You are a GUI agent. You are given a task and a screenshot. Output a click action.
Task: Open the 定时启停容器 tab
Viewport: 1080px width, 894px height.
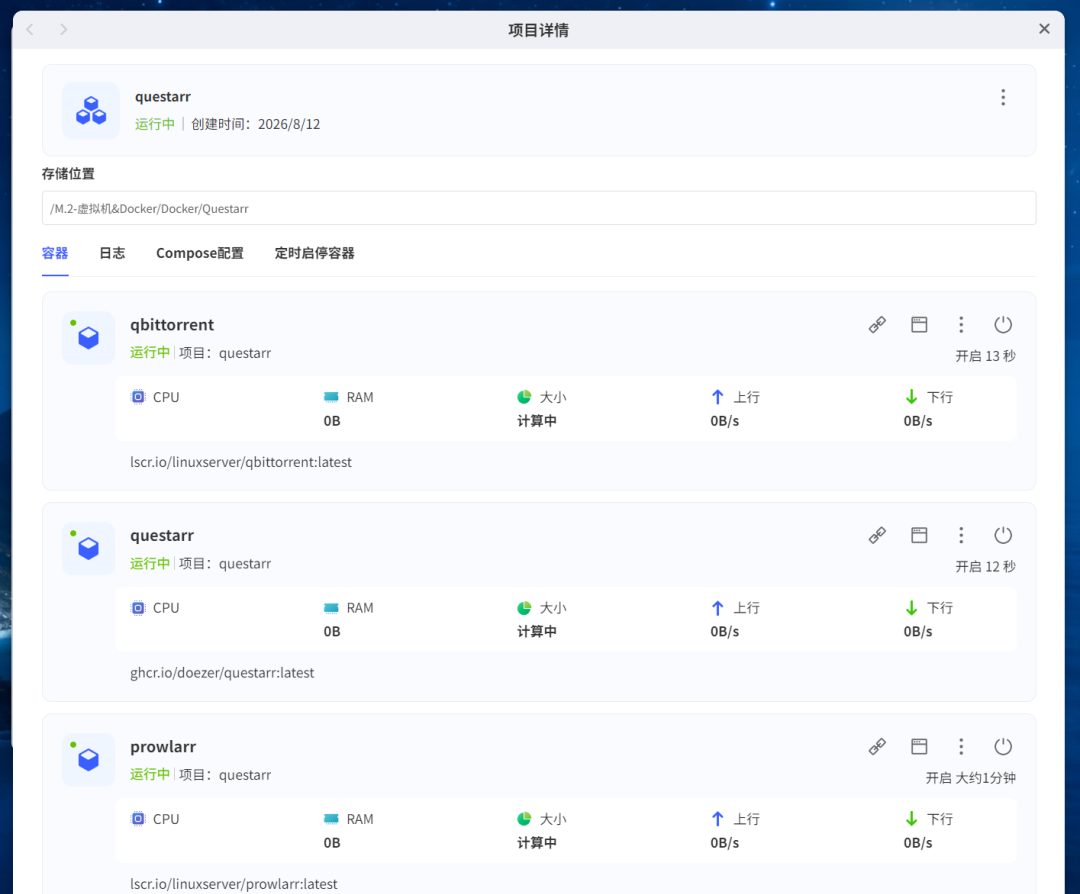click(314, 253)
